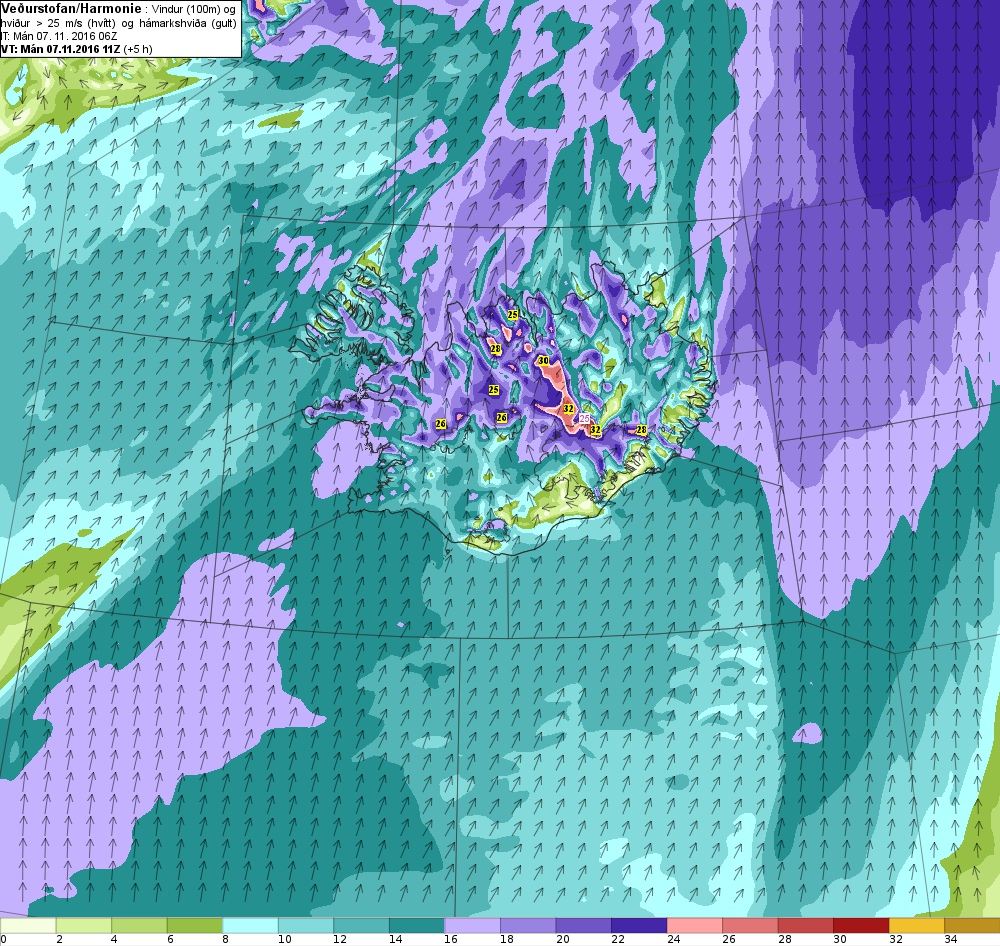Click the 'Veðurstofan/Harmonie' title text
This screenshot has height=946, width=1000.
click(71, 9)
